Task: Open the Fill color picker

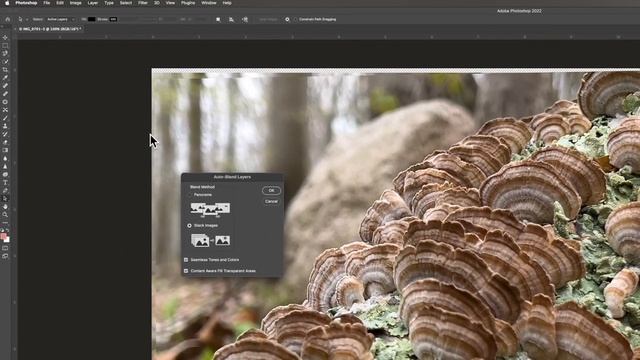Action: pos(91,19)
